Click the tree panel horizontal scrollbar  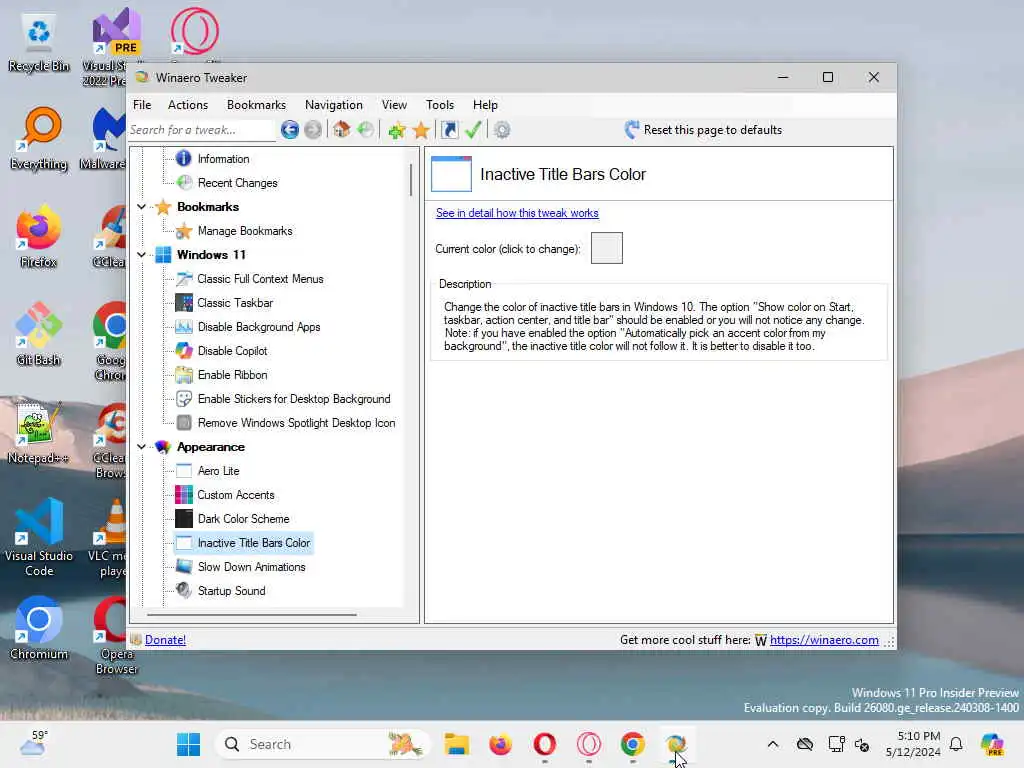pyautogui.click(x=251, y=615)
